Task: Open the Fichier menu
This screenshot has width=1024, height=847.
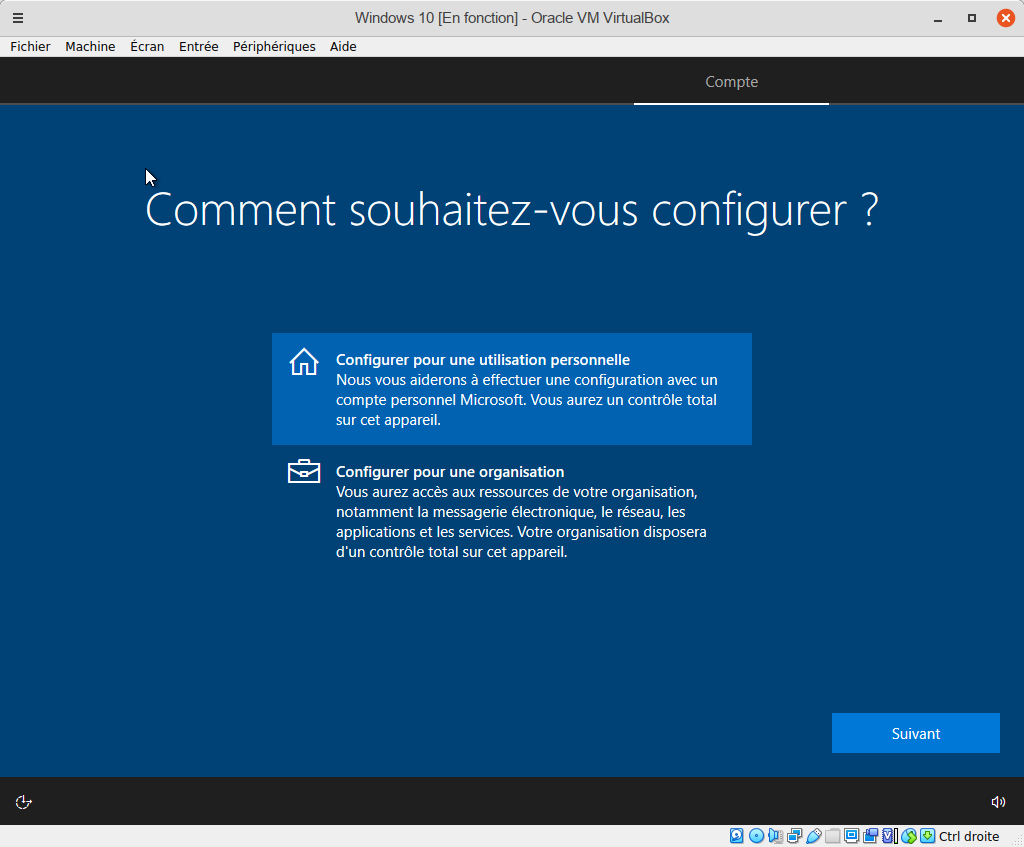Action: (x=30, y=46)
